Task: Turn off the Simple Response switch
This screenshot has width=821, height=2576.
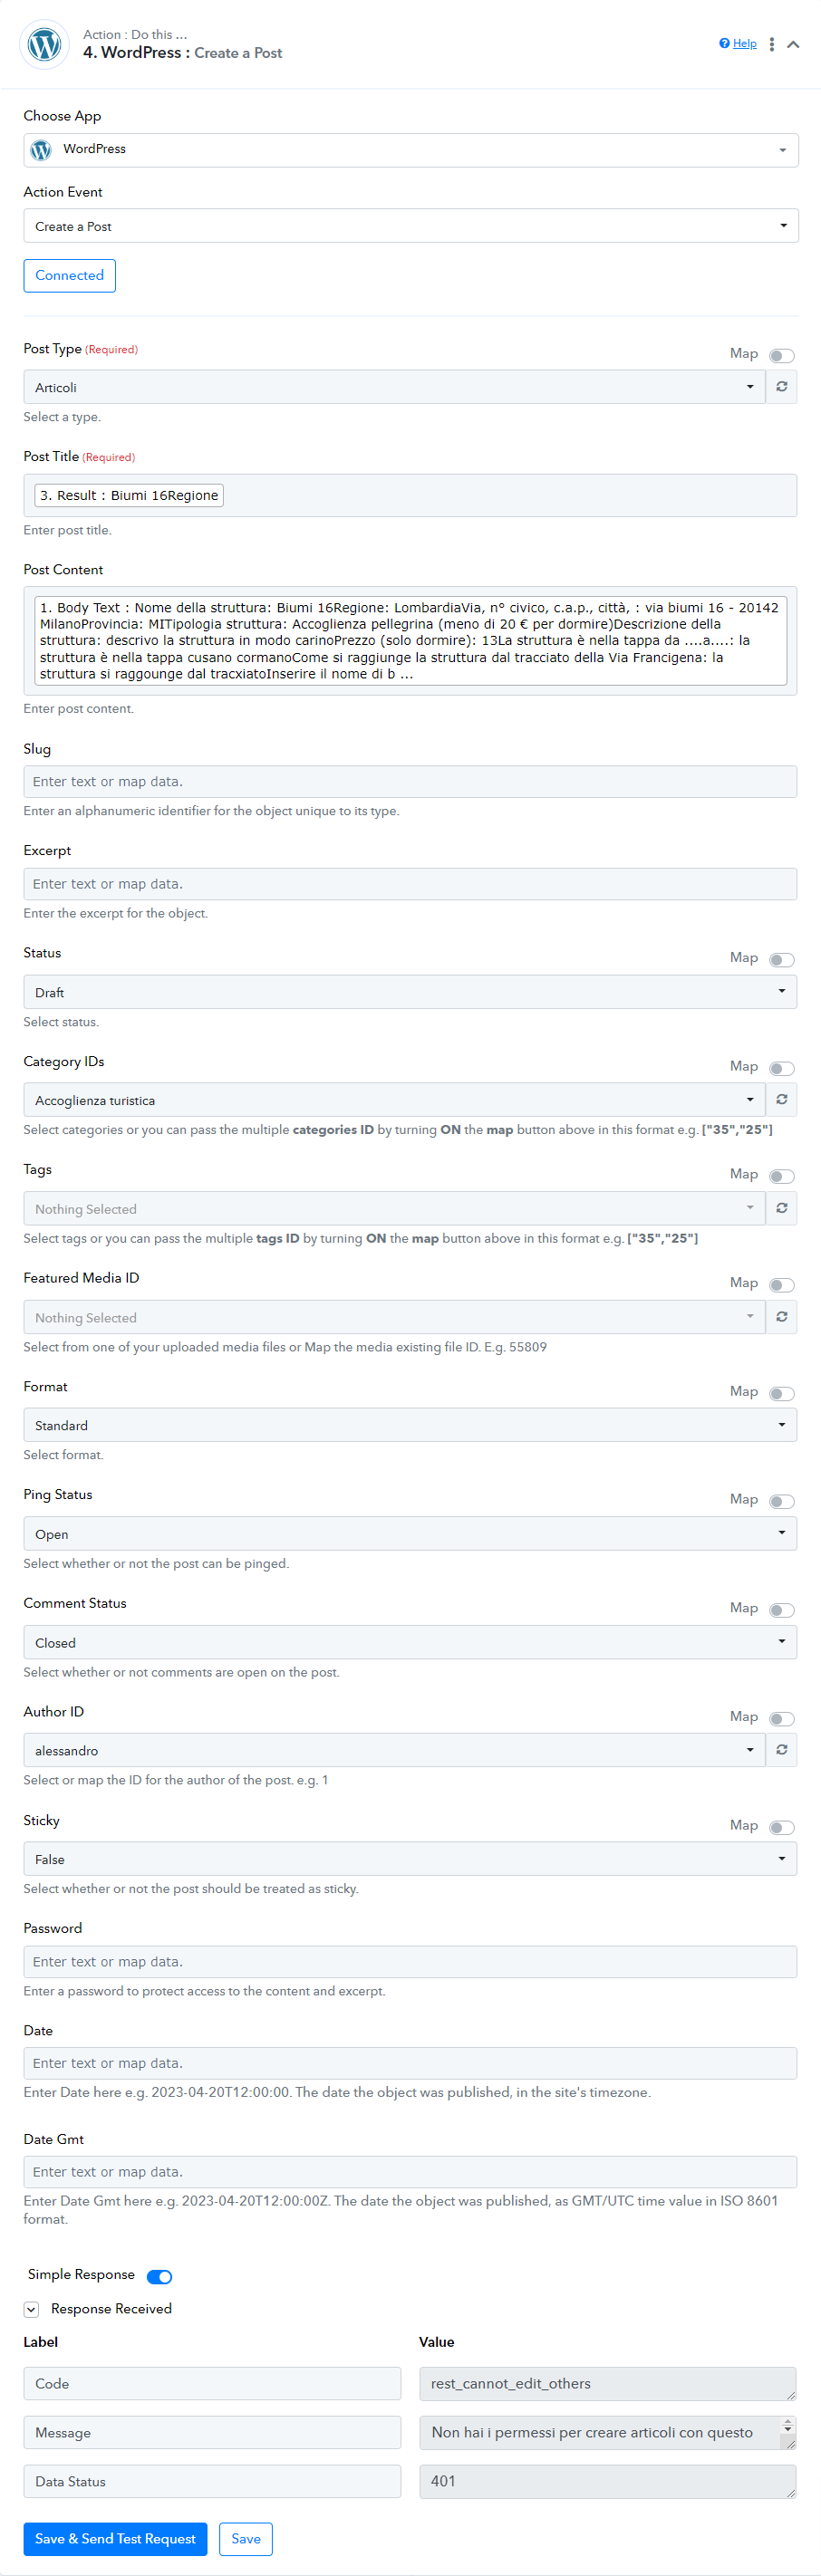Action: [x=159, y=2276]
